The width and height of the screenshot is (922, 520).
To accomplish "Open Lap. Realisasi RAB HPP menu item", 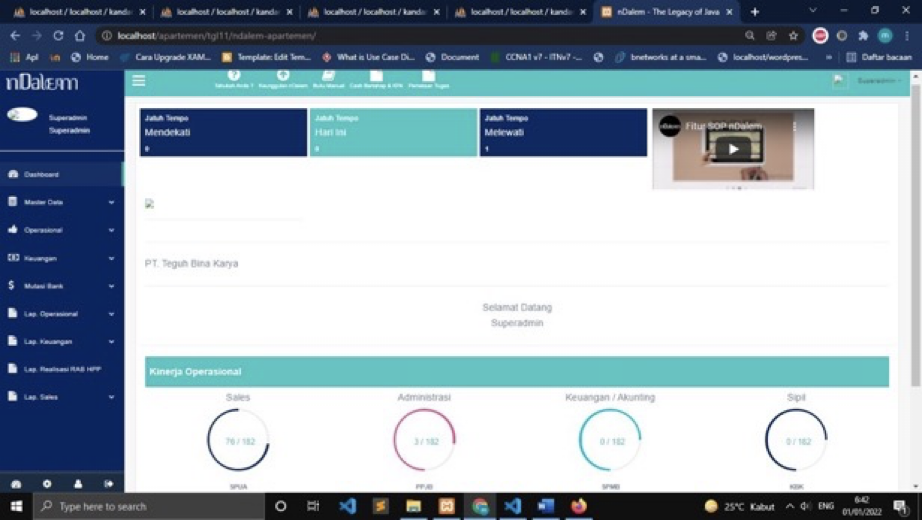I will click(61, 369).
